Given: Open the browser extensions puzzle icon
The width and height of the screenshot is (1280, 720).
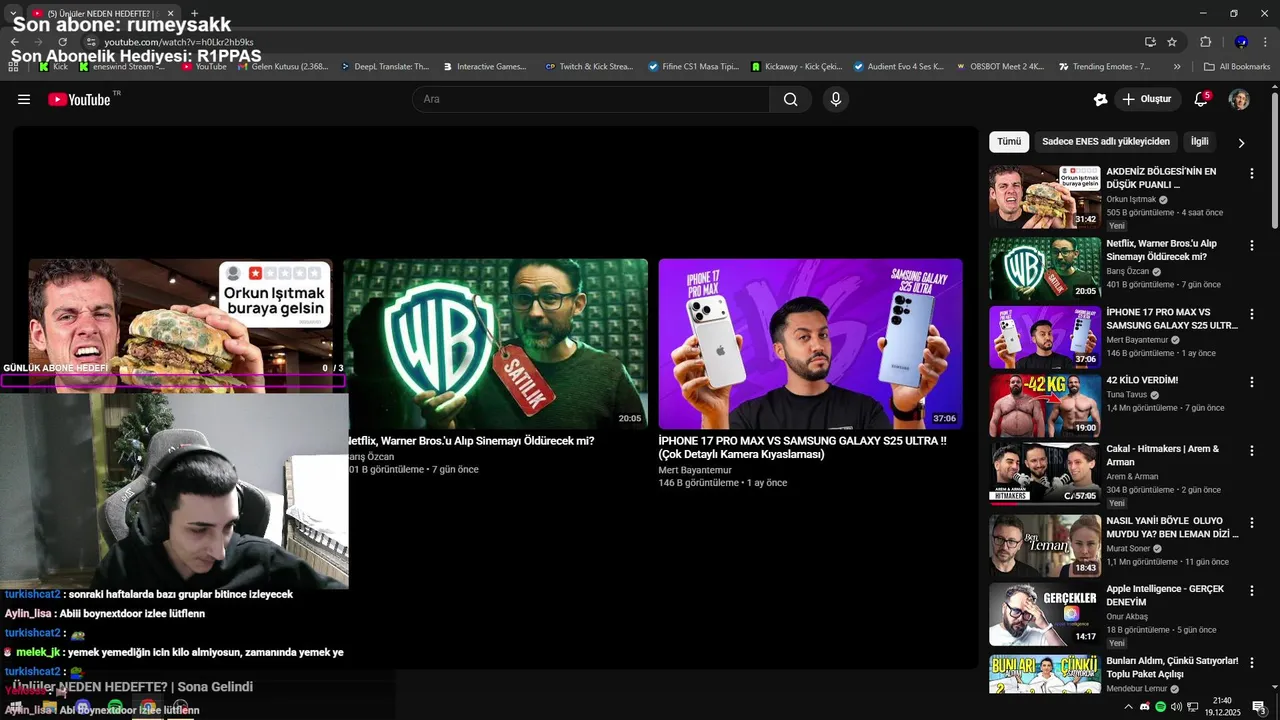Looking at the screenshot, I should [x=1205, y=42].
